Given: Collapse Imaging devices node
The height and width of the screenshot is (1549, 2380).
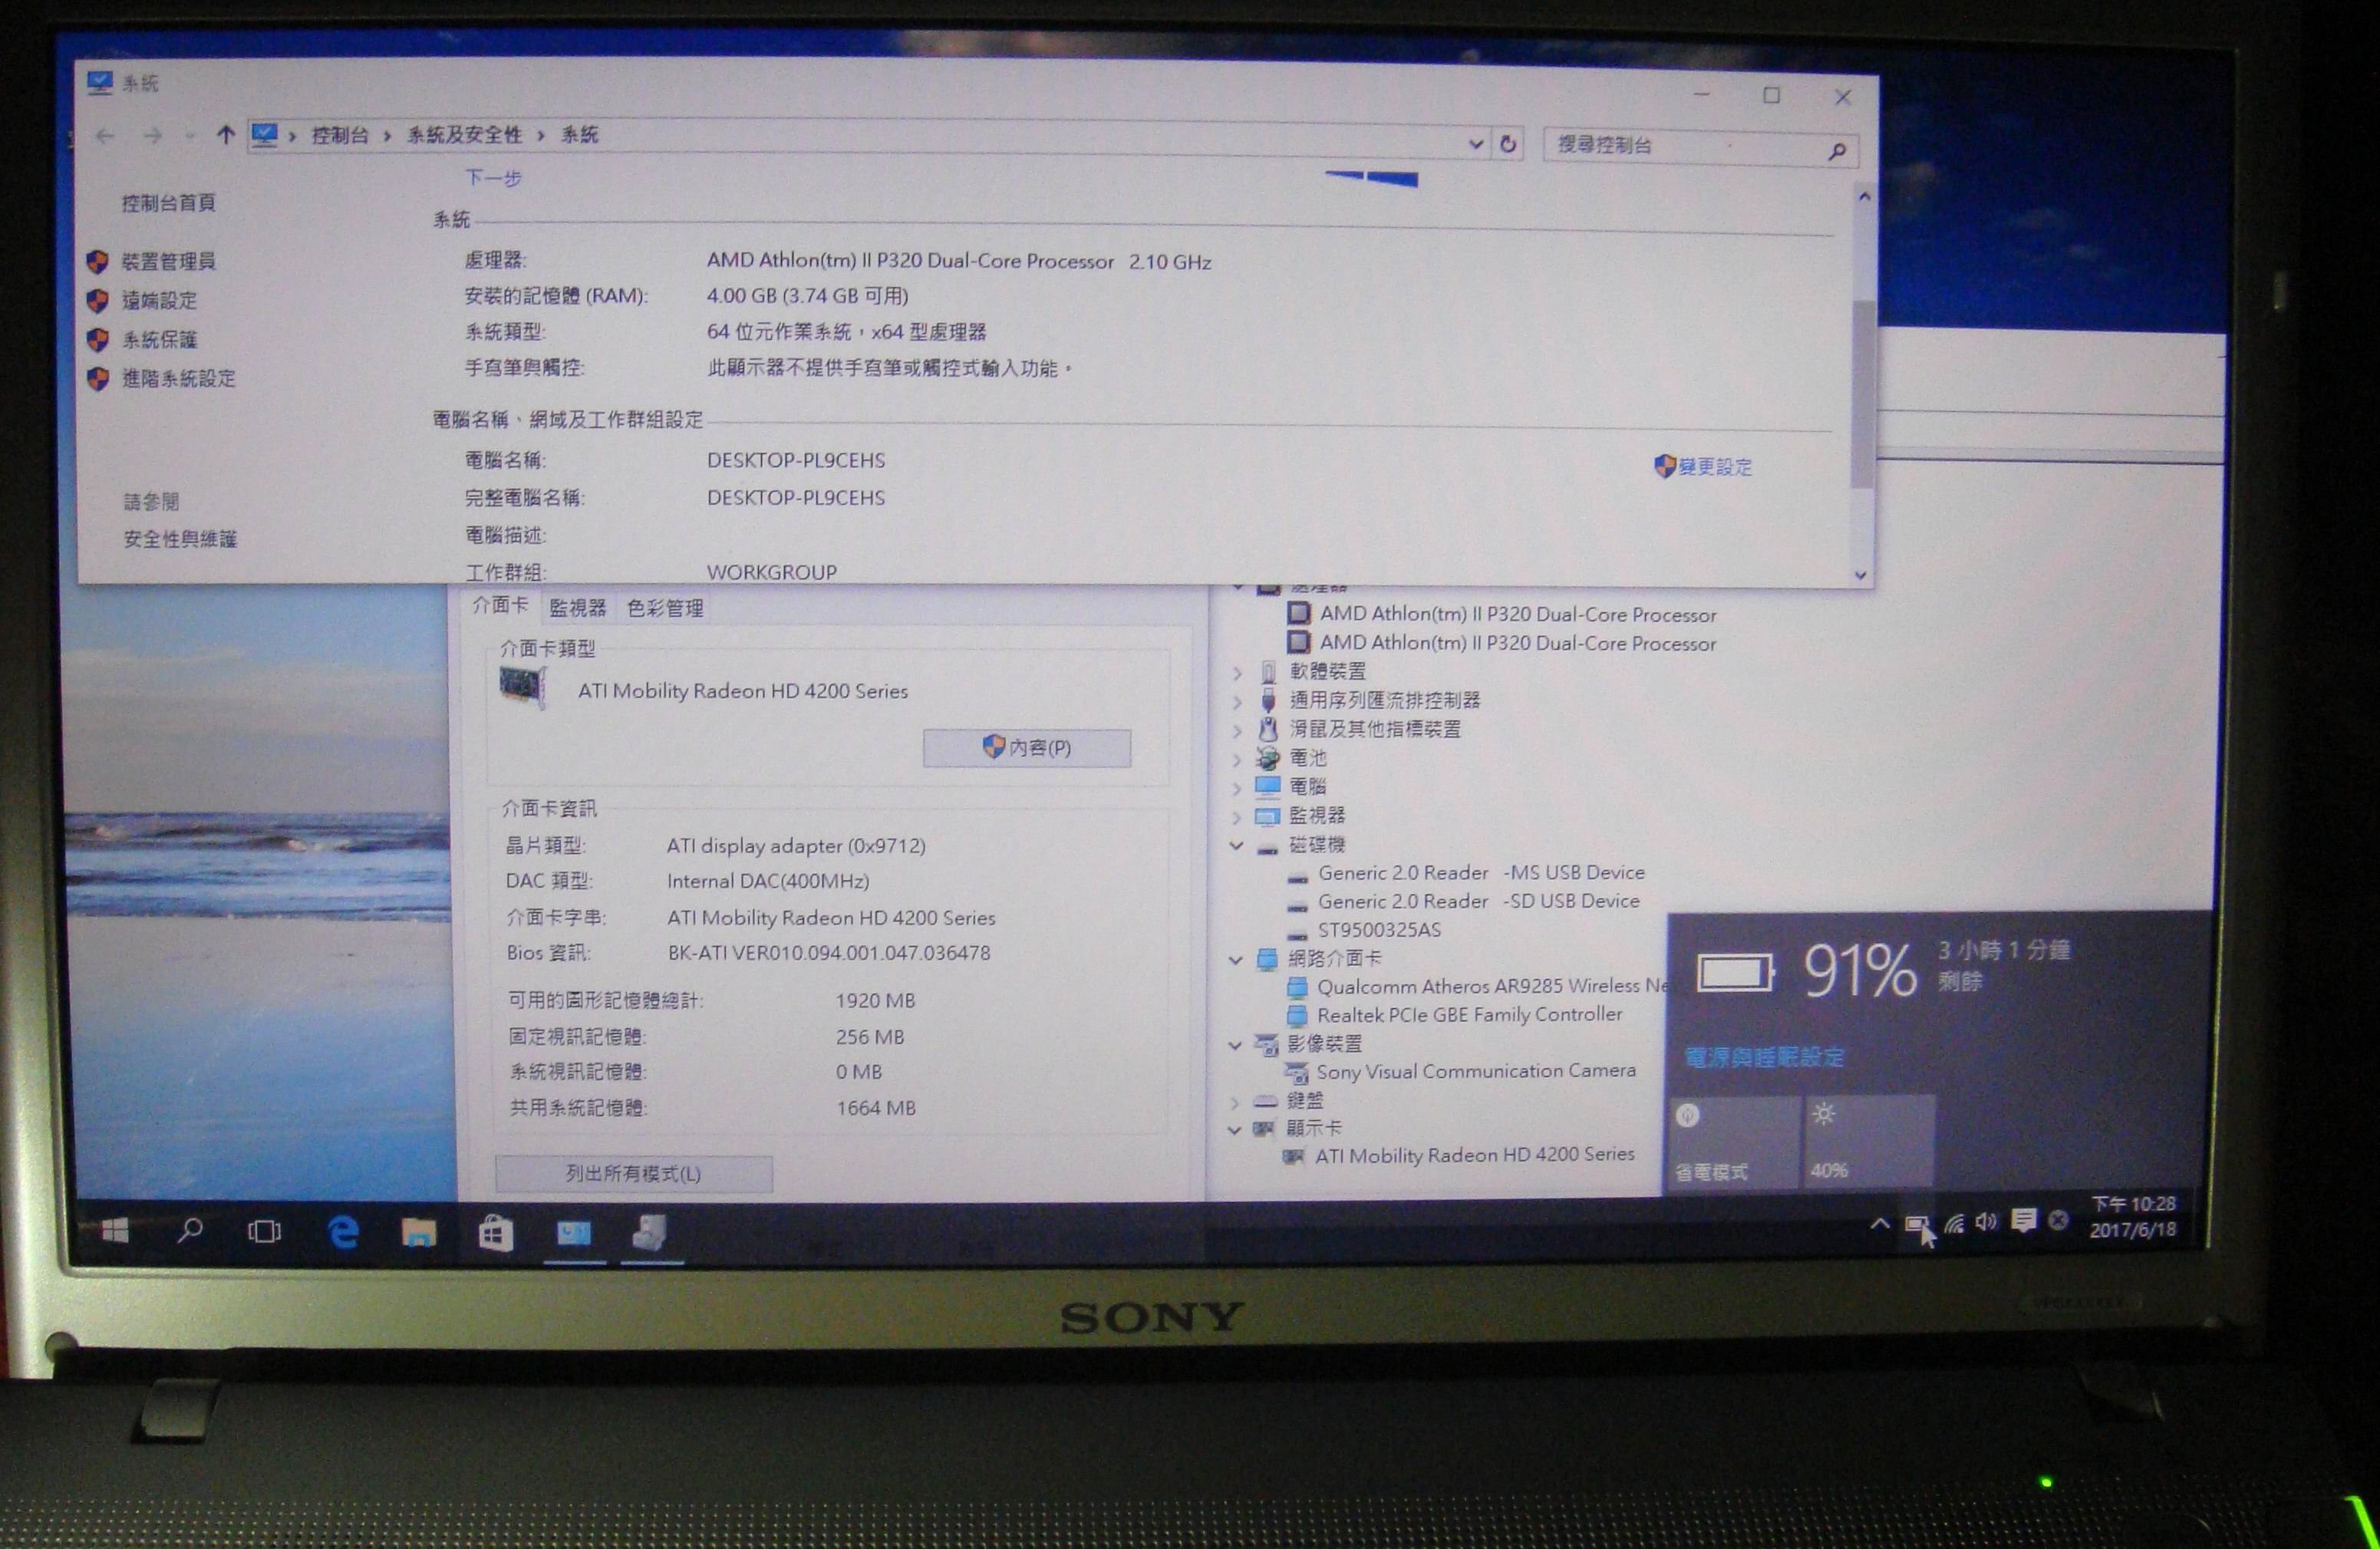Looking at the screenshot, I should tap(1235, 1045).
